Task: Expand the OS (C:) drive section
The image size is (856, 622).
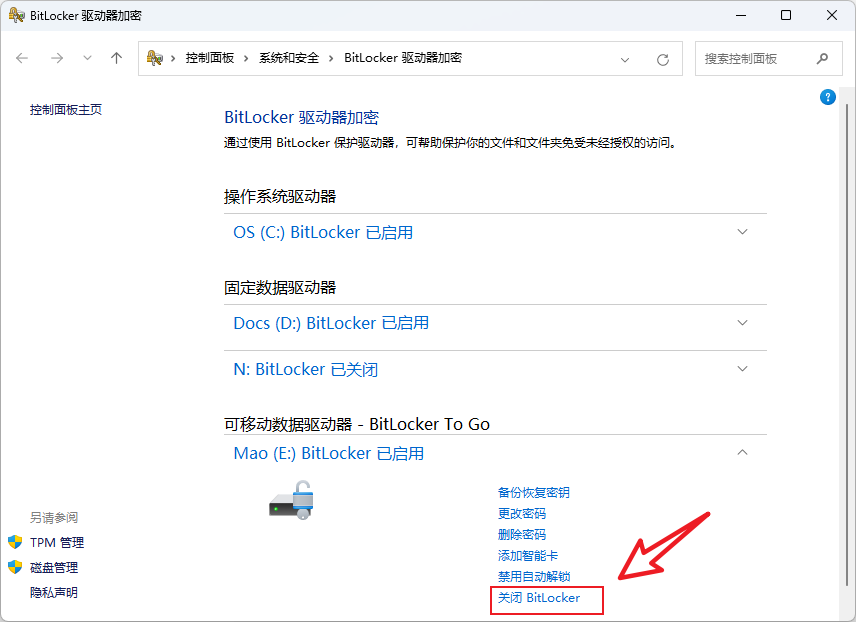Action: click(742, 232)
